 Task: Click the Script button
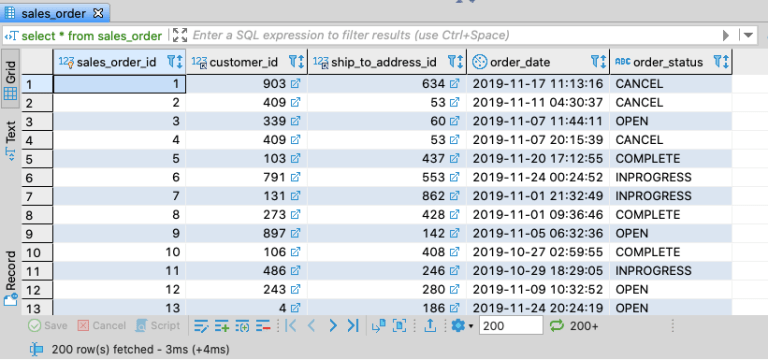point(158,326)
